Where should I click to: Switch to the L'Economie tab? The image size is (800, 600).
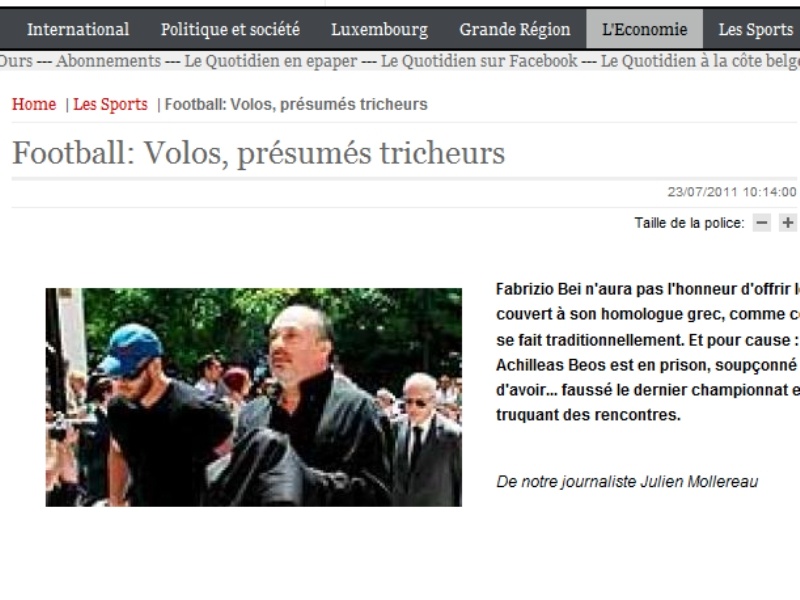[644, 29]
